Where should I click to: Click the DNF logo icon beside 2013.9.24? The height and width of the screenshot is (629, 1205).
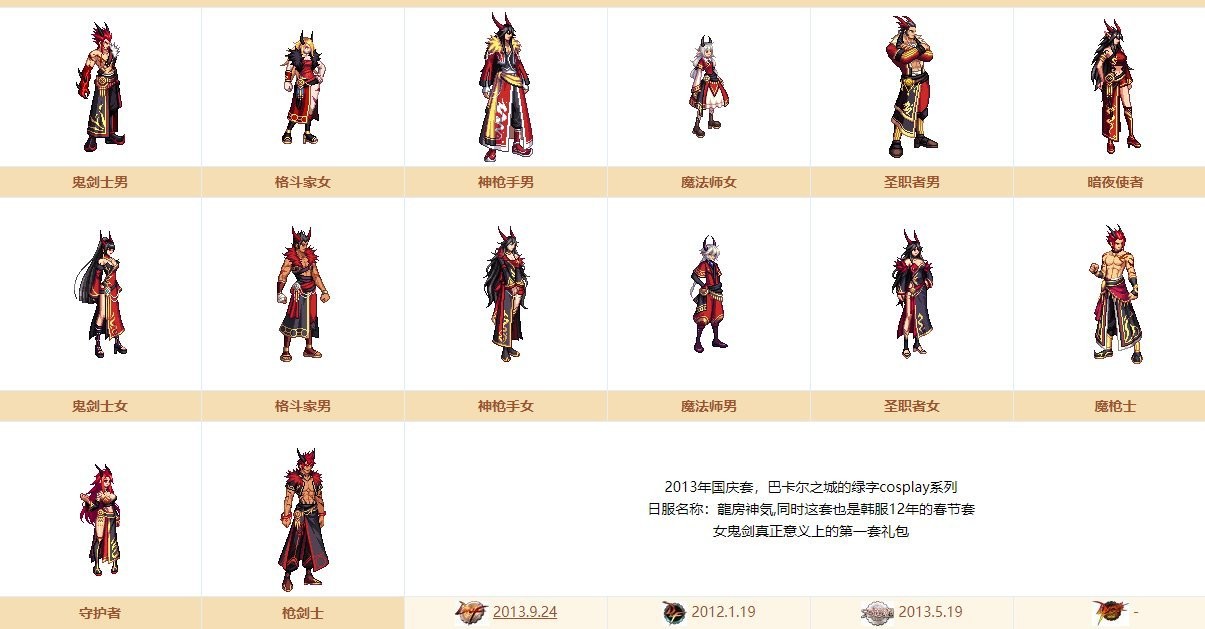471,612
